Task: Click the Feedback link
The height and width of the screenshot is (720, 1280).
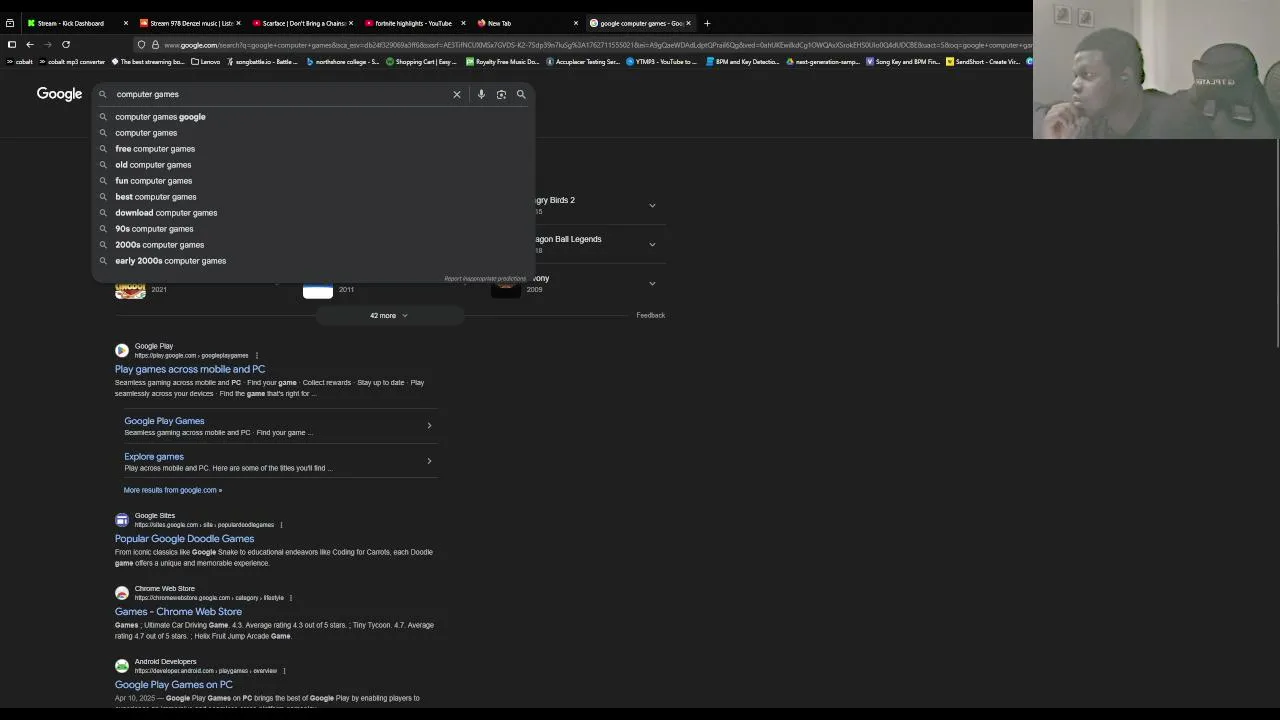Action: coord(650,315)
